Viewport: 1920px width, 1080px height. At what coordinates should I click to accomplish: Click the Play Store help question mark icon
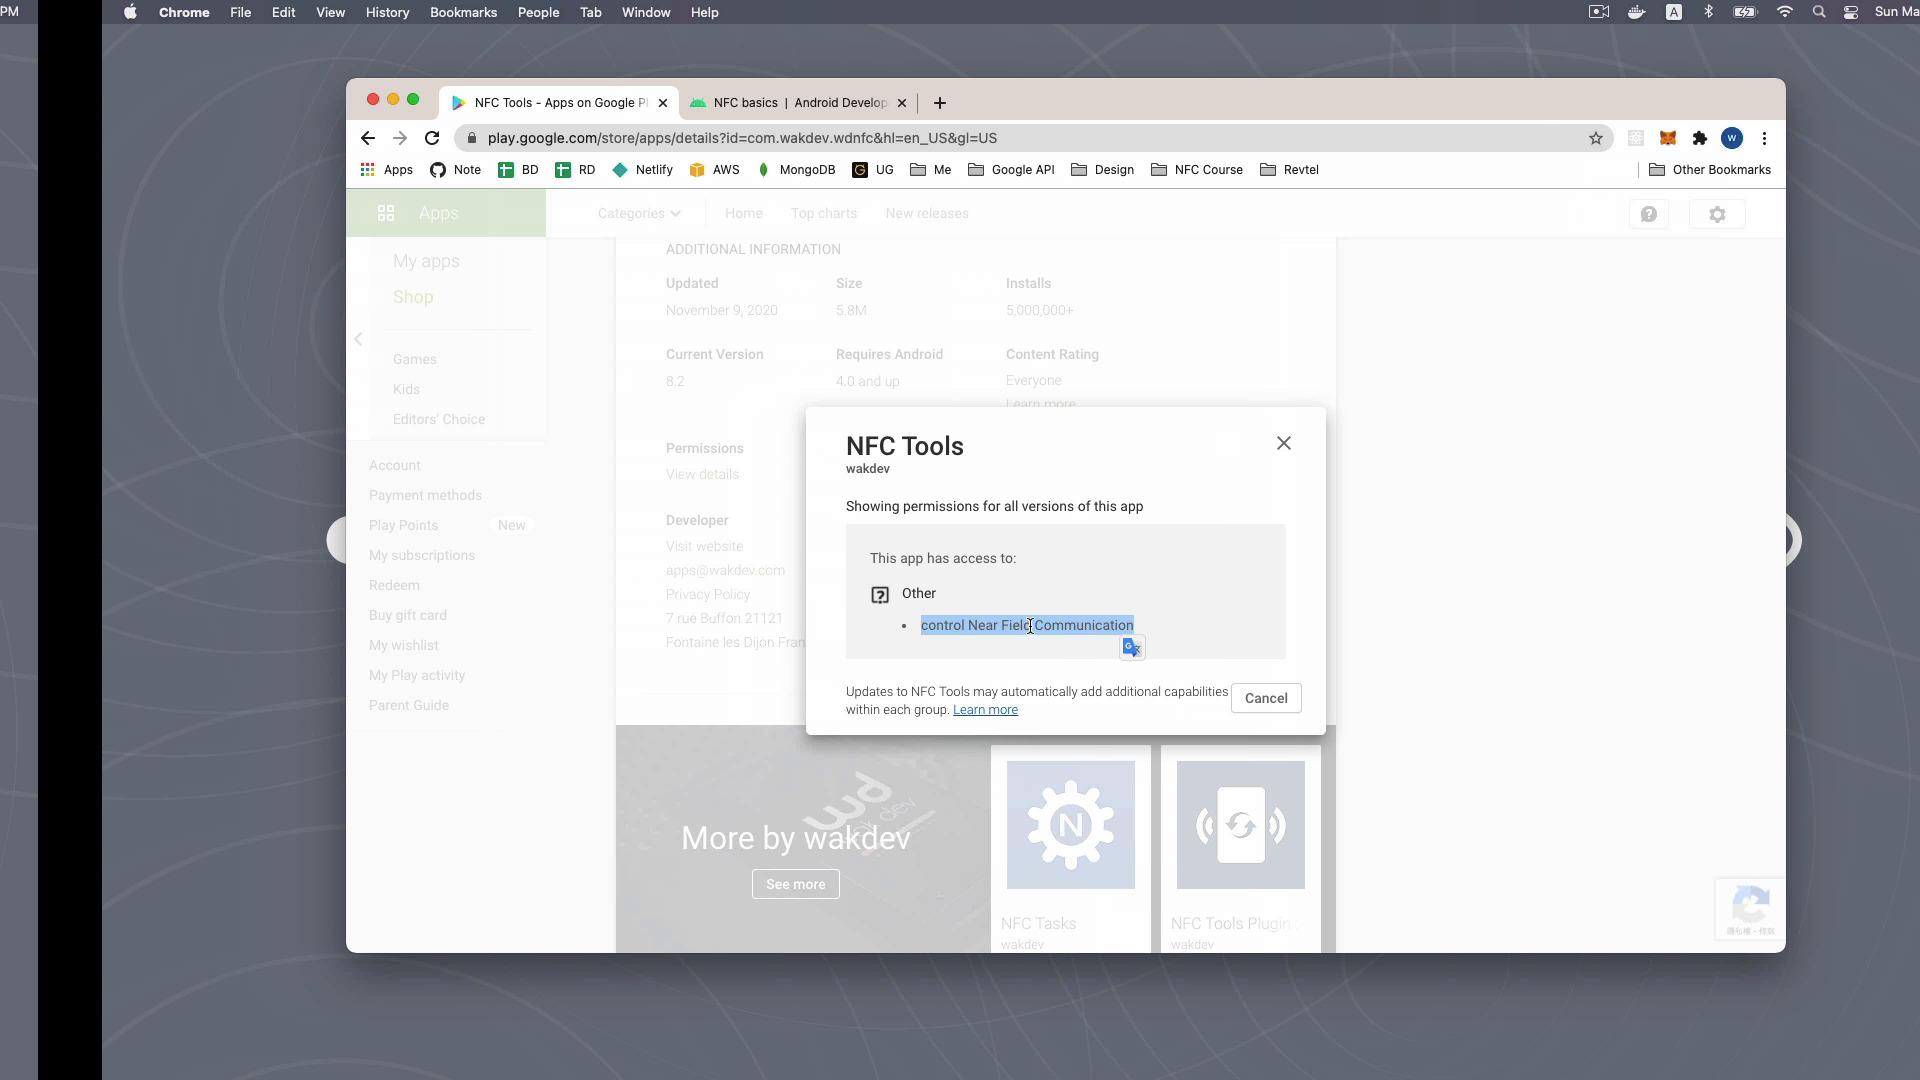[x=1648, y=214]
